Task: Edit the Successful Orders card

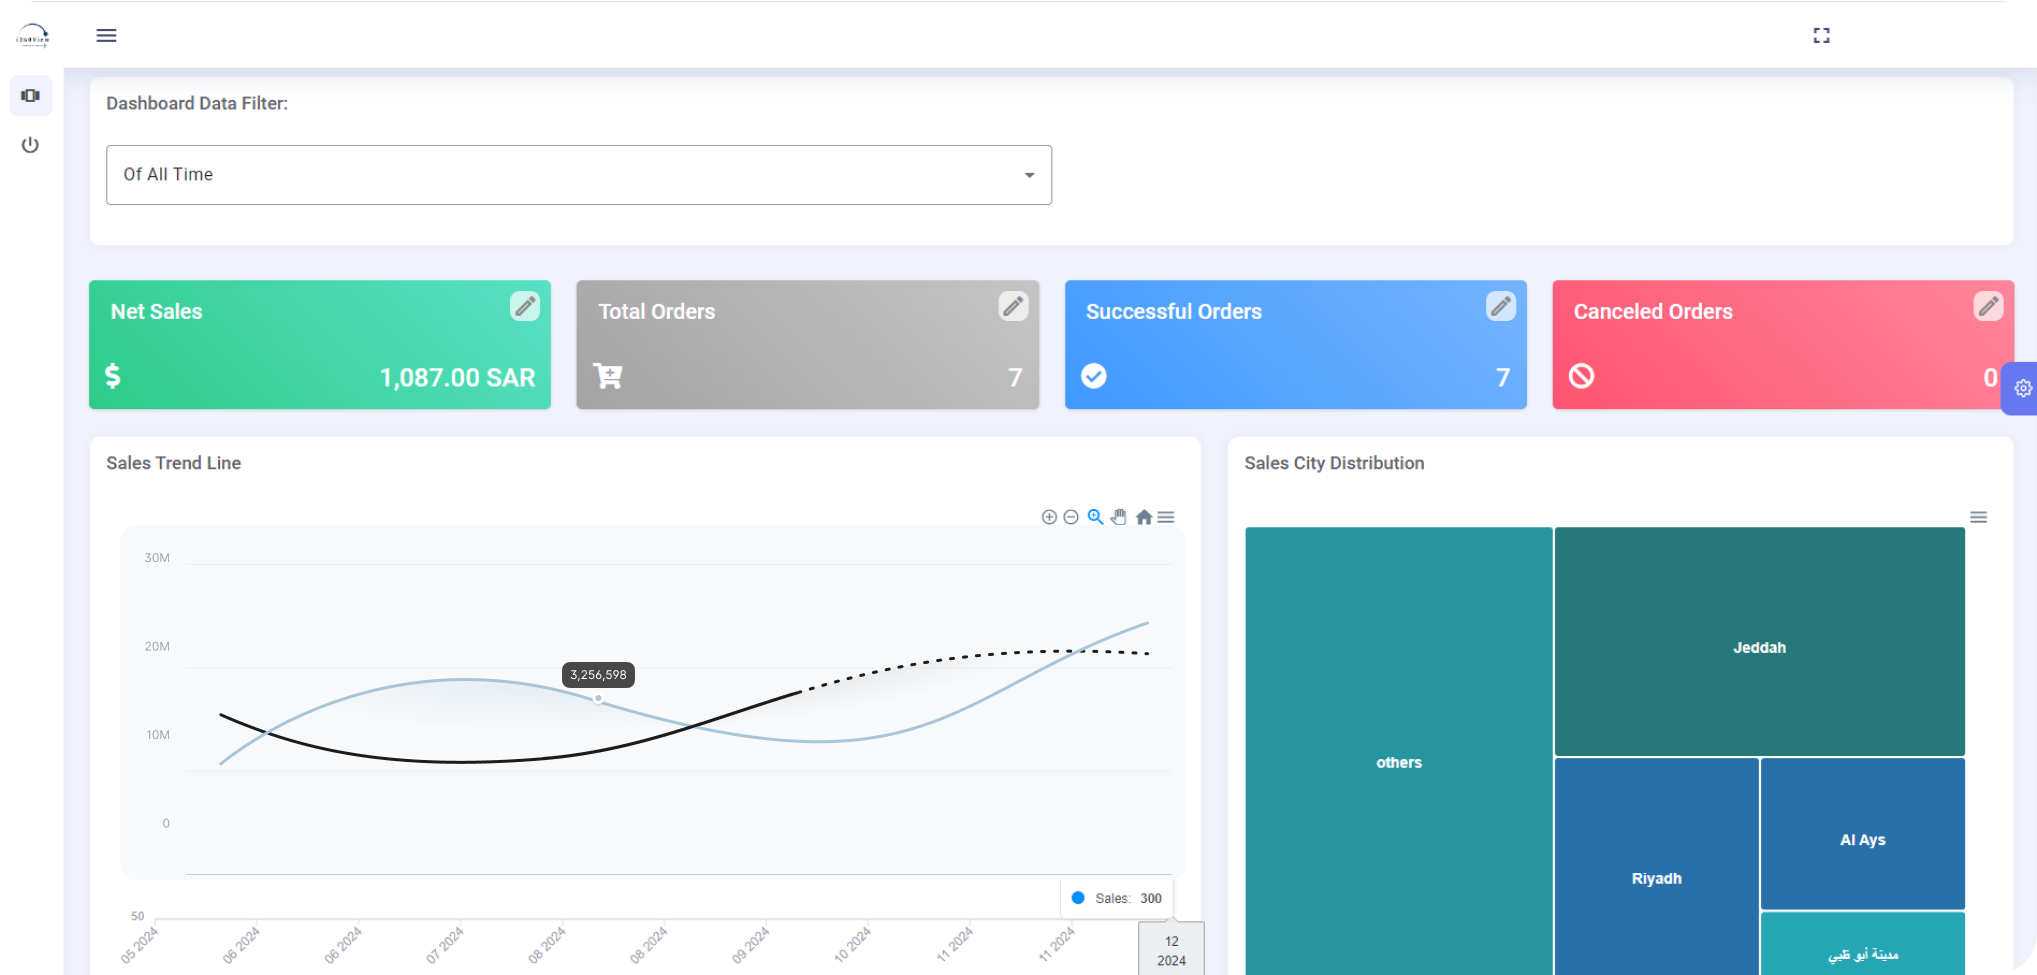Action: click(x=1501, y=306)
